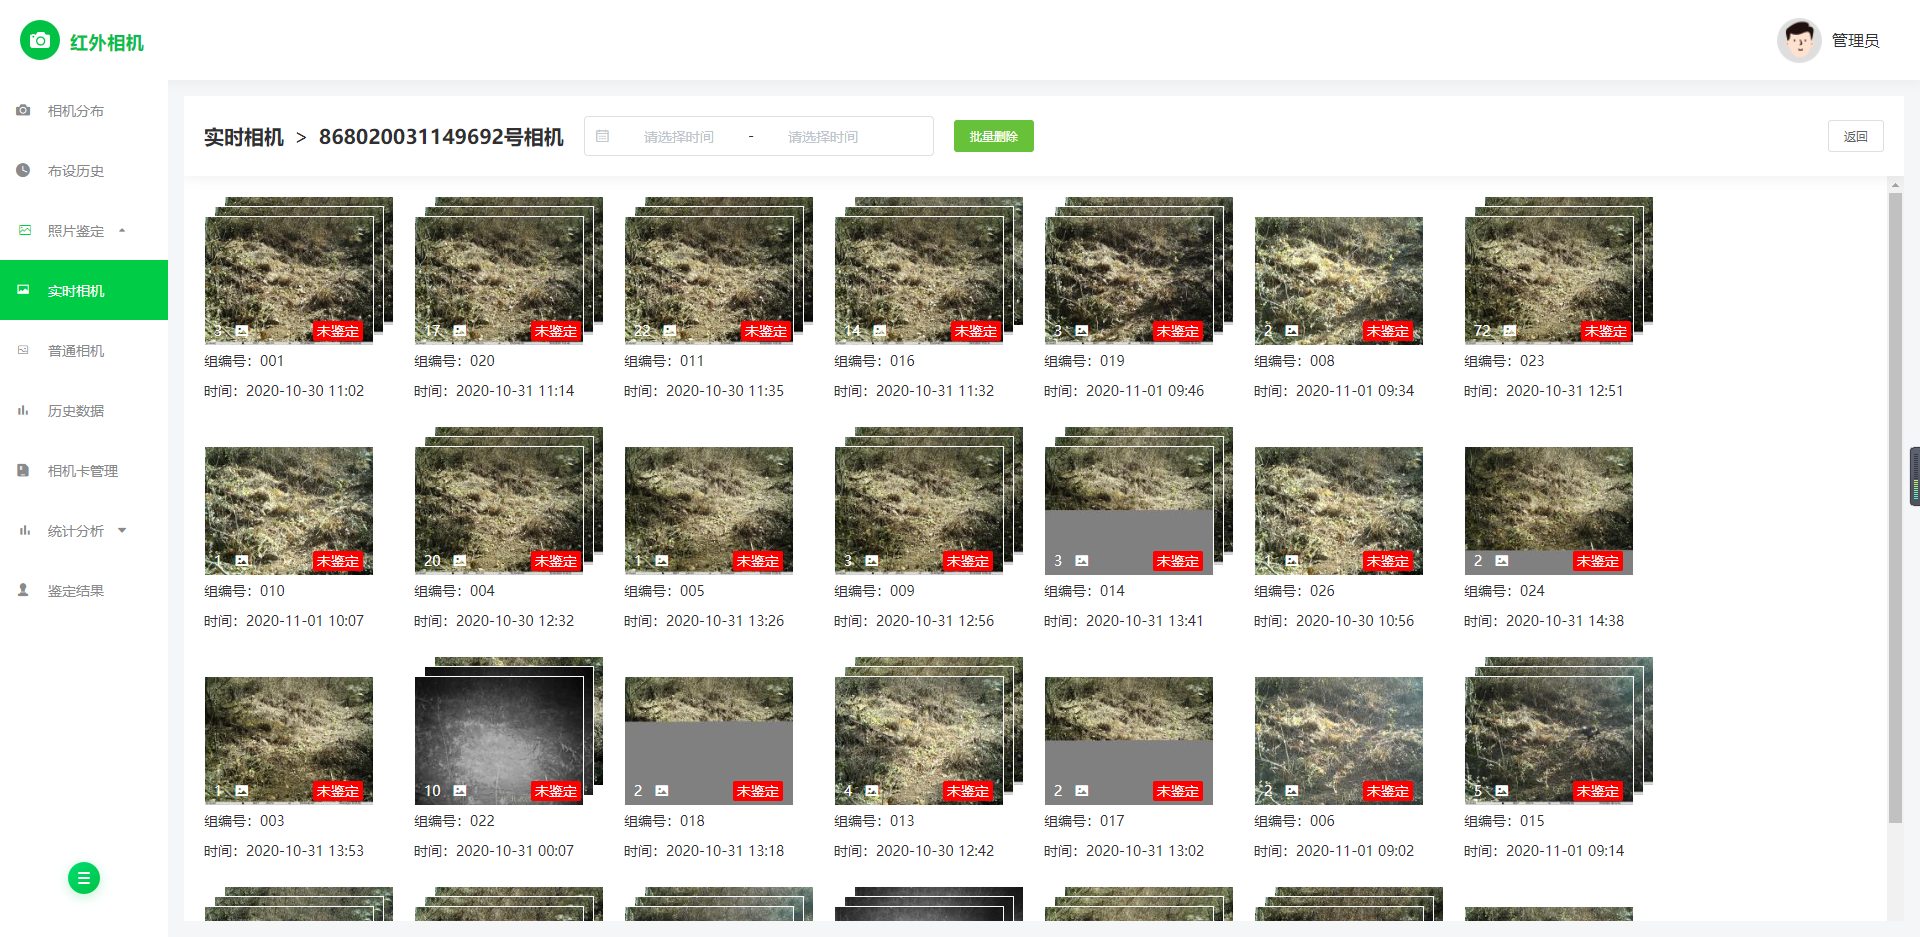
Task: Open the 历史数据 menu item
Action: 84,410
